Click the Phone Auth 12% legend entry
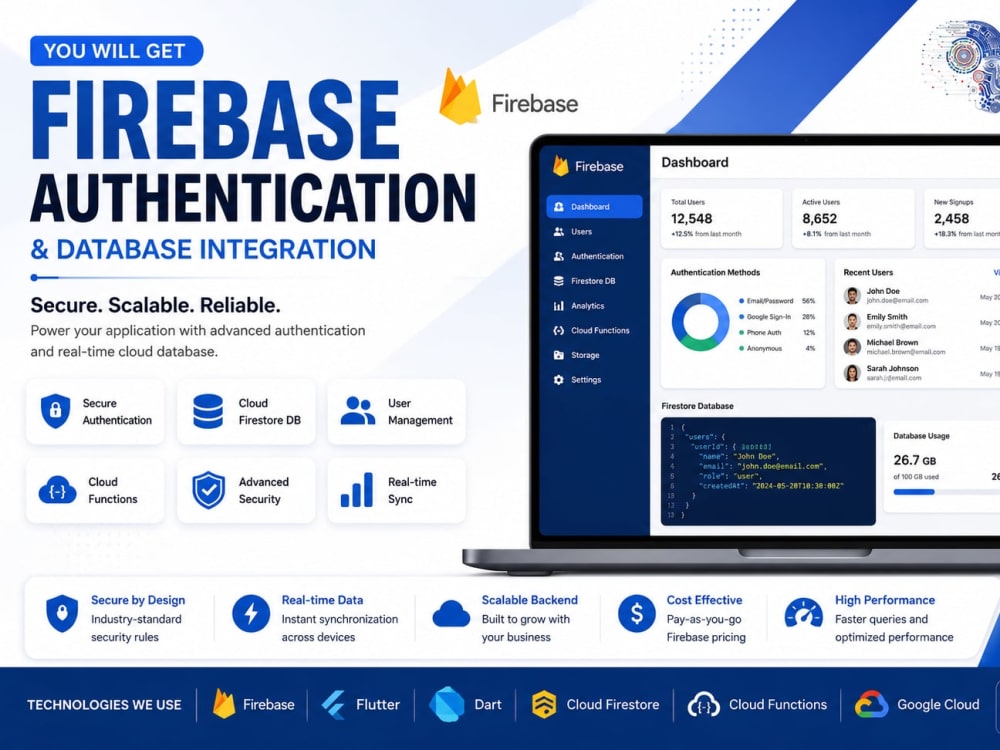This screenshot has width=1000, height=750. tap(777, 332)
